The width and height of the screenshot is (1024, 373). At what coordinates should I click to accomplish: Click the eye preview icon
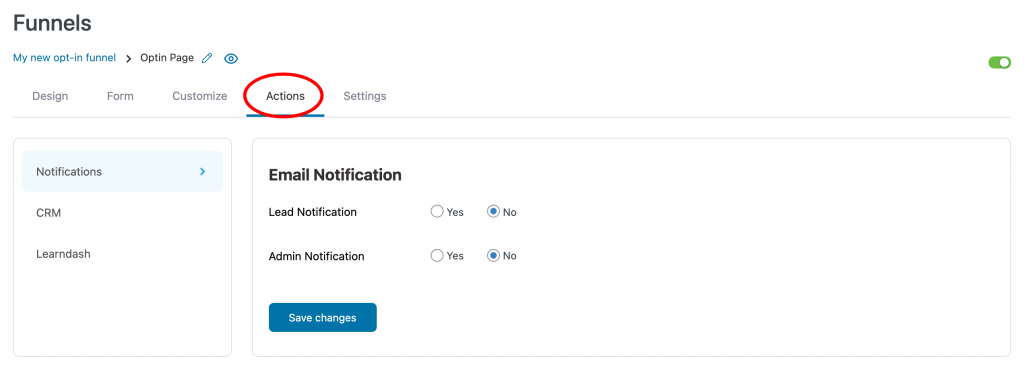click(x=231, y=59)
